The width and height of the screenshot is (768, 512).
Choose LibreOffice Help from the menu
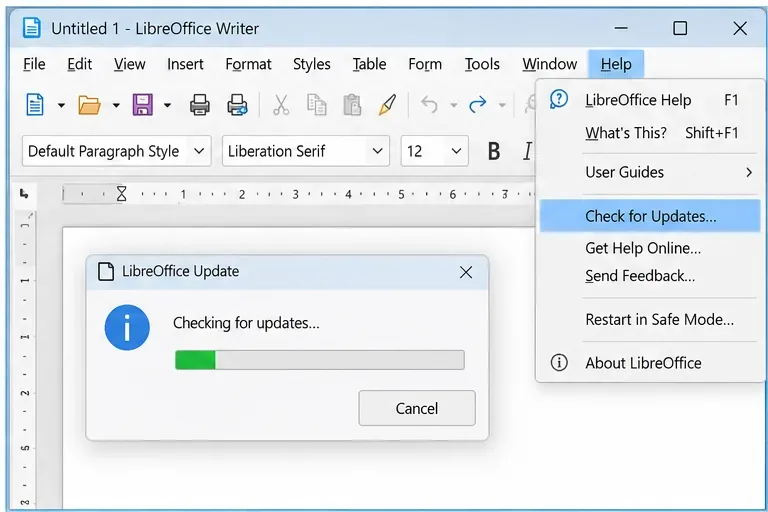coord(650,100)
